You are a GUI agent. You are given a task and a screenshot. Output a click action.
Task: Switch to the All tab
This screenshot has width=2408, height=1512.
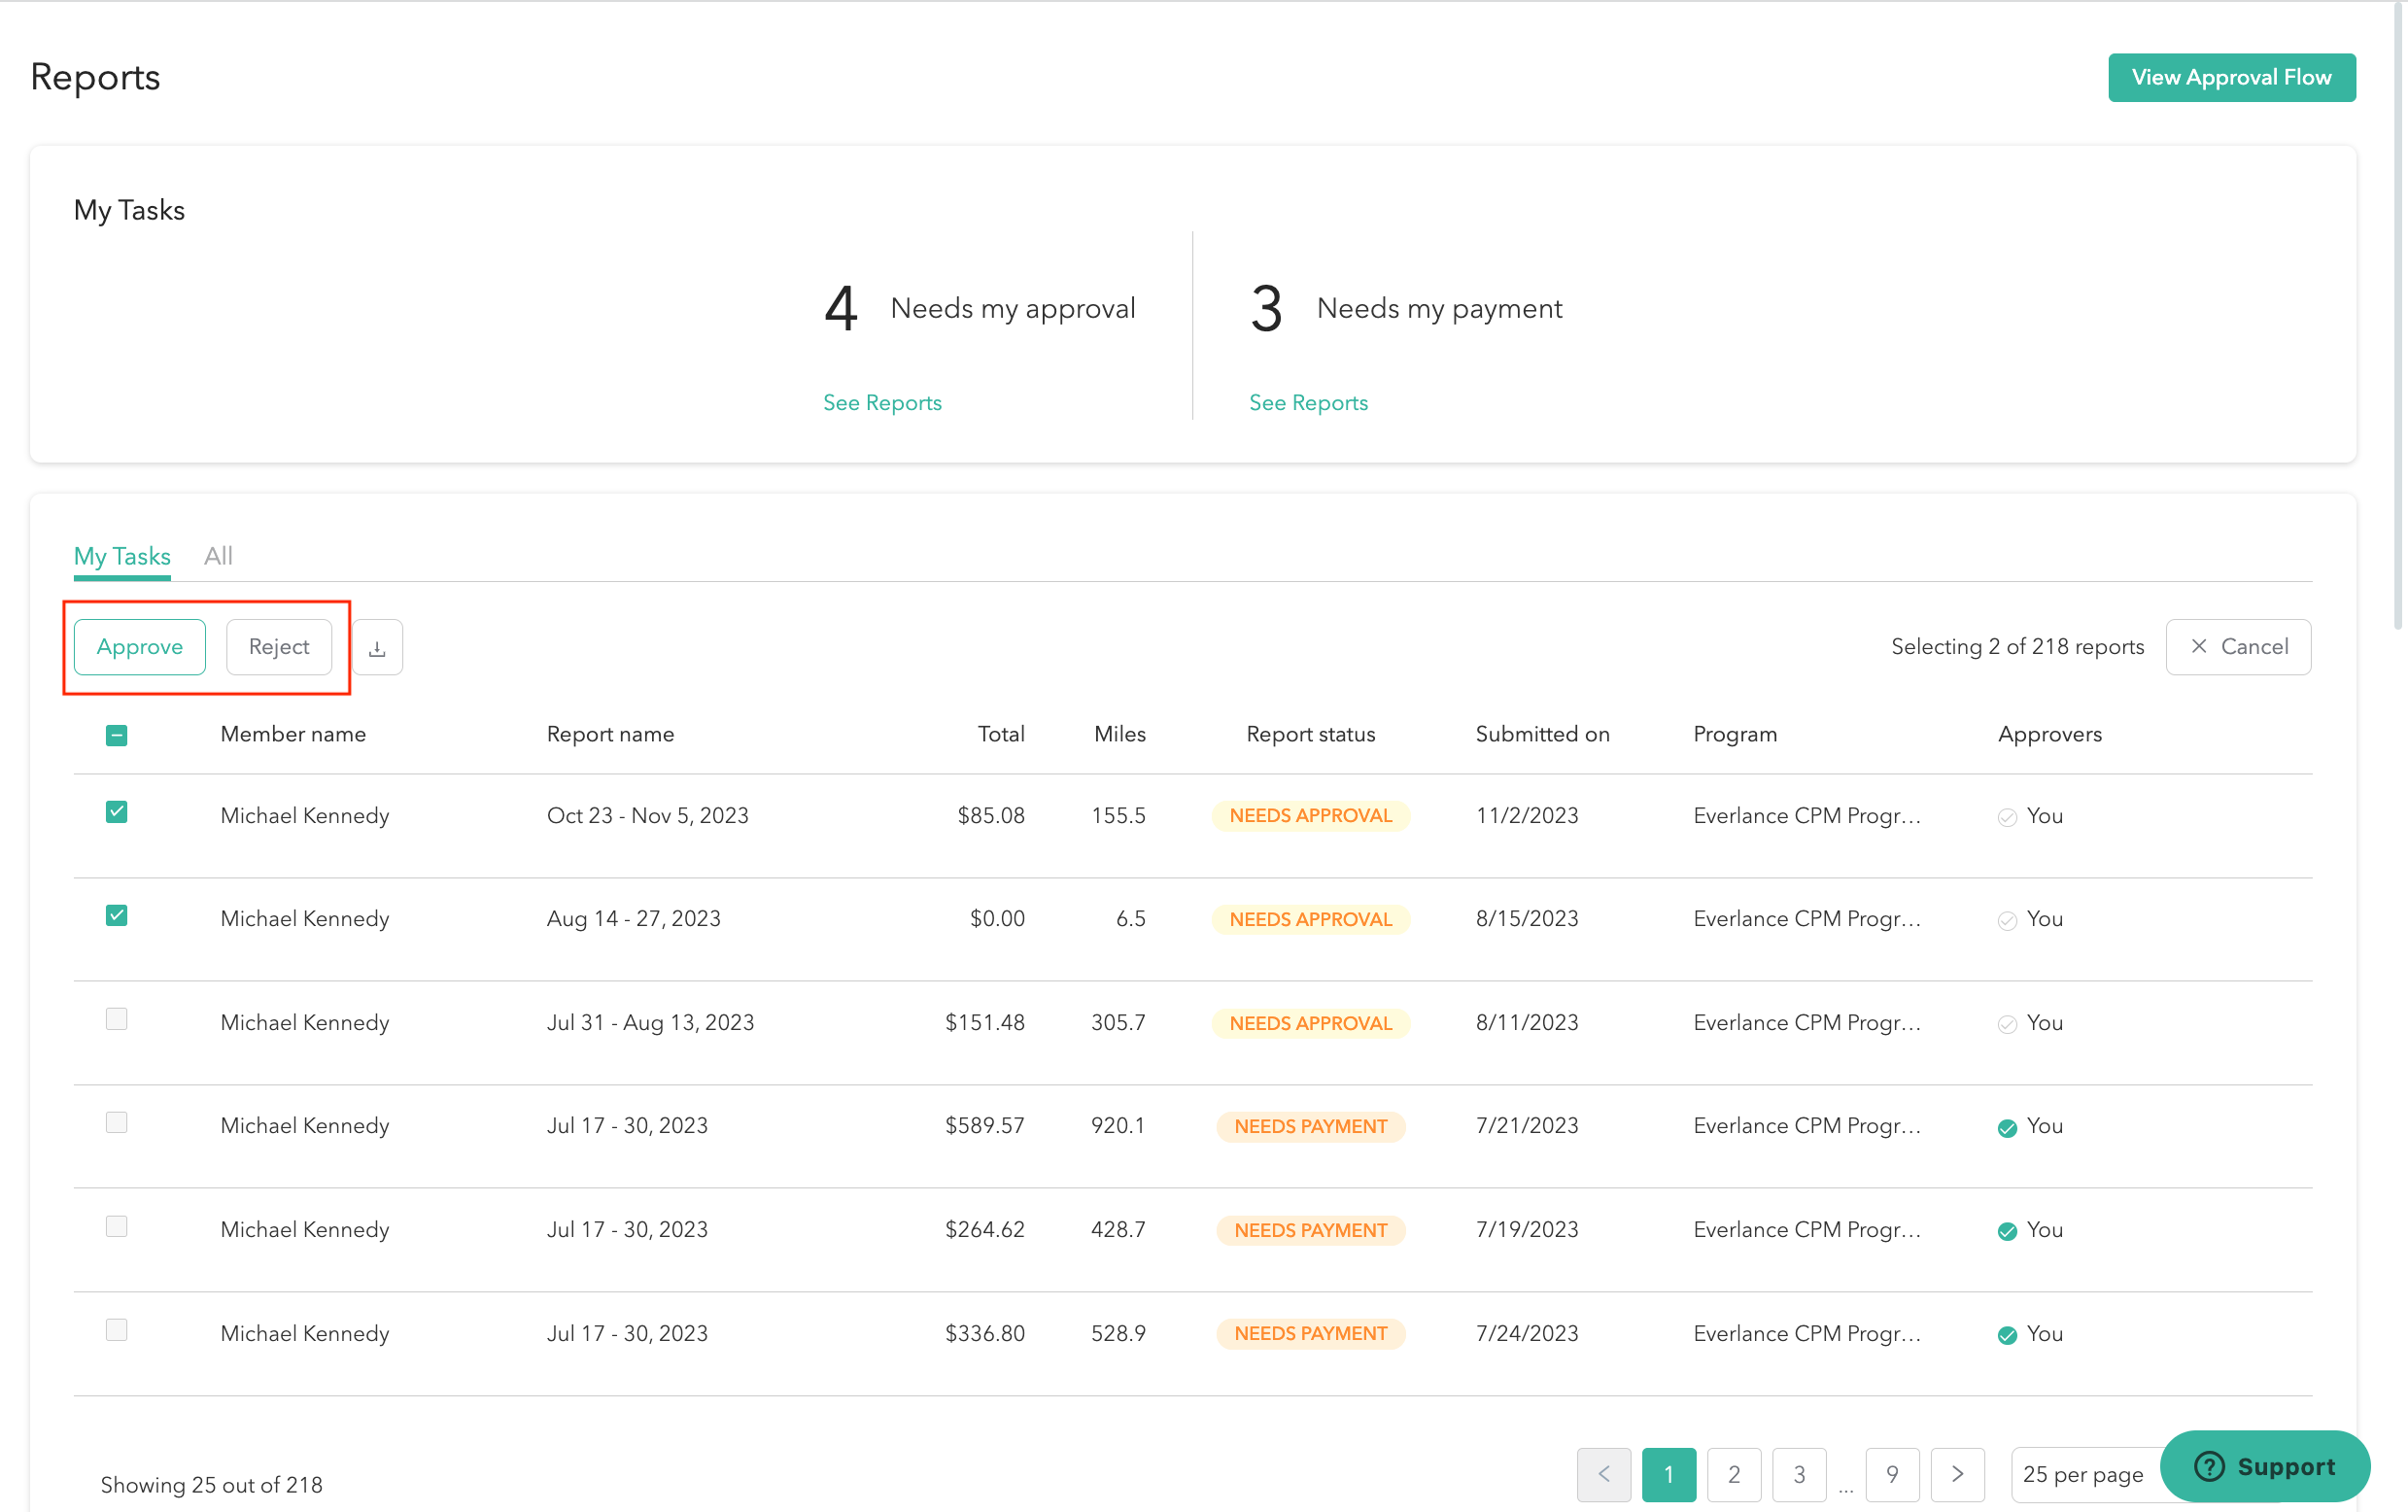coord(218,556)
